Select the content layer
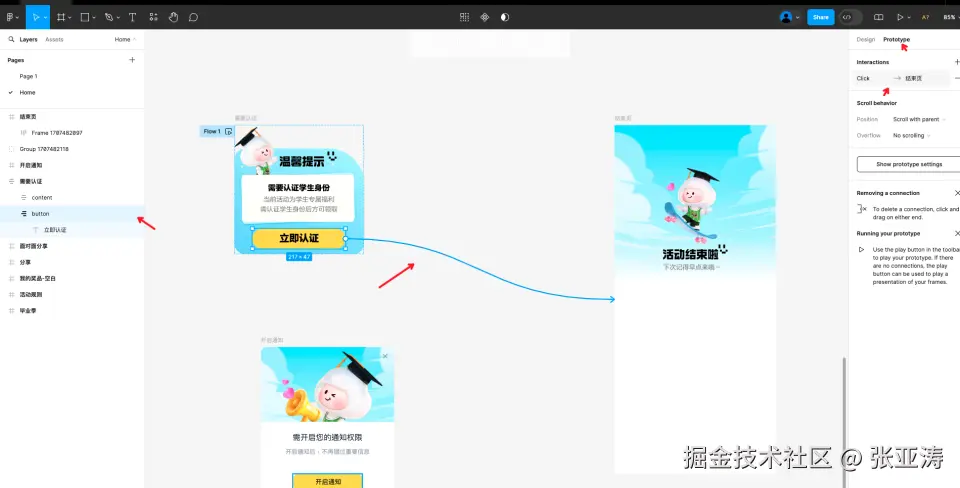 click(x=72, y=198)
